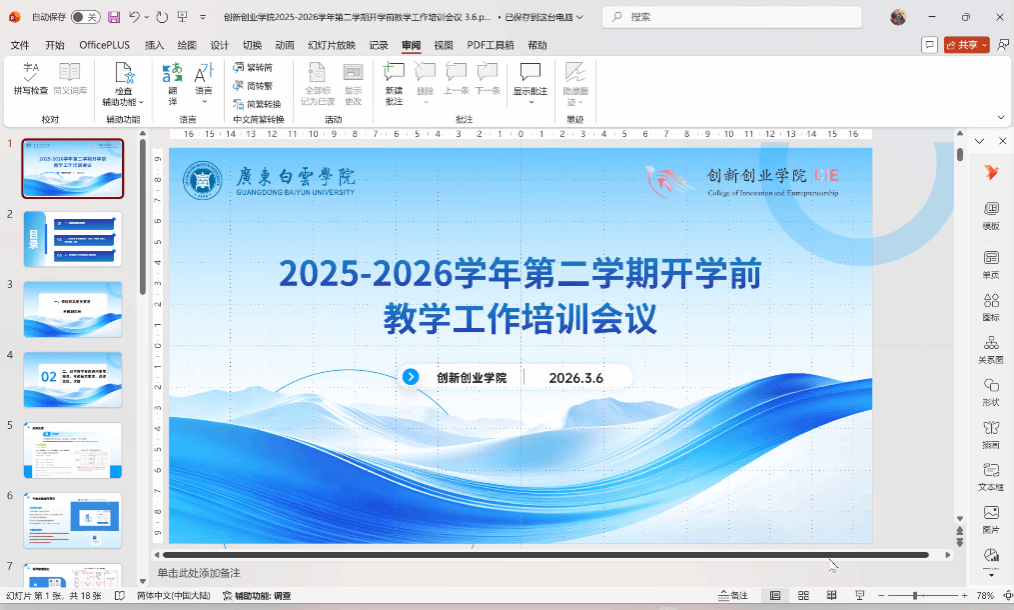The height and width of the screenshot is (610, 1014).
Task: Toggle the AutoSave (自动保存) switch
Action: tap(85, 17)
